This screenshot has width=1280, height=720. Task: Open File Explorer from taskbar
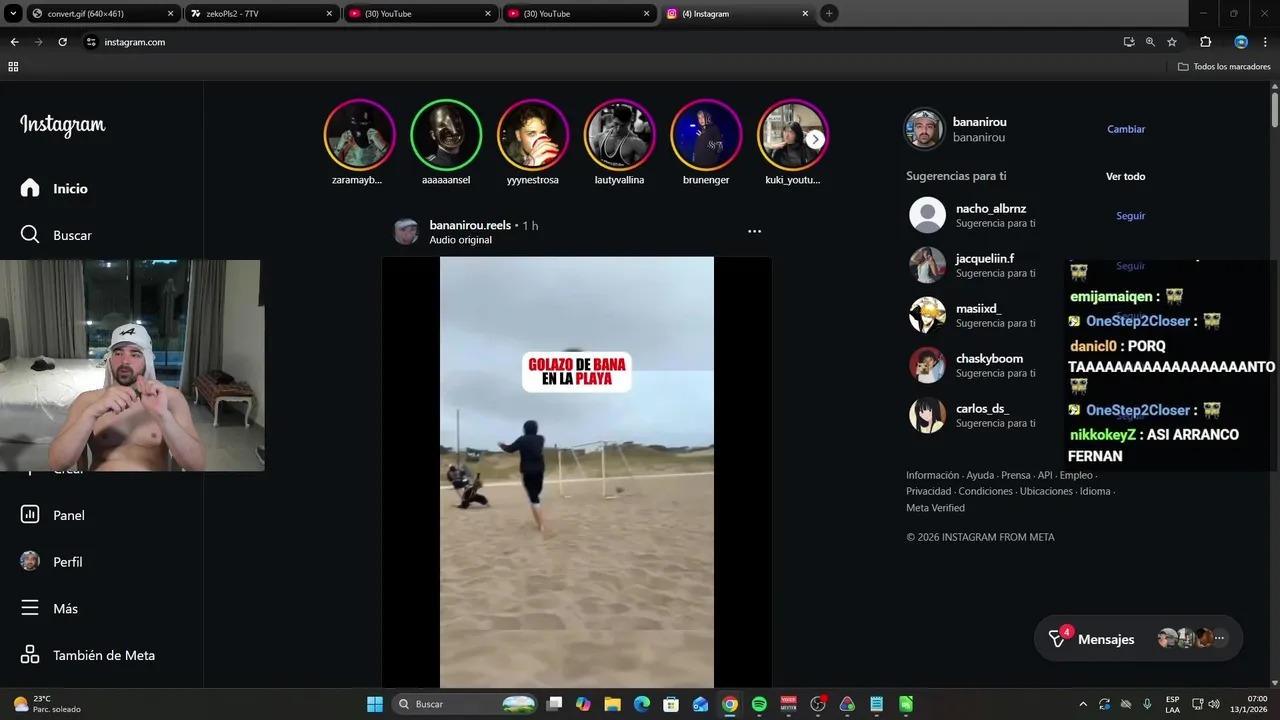click(612, 704)
